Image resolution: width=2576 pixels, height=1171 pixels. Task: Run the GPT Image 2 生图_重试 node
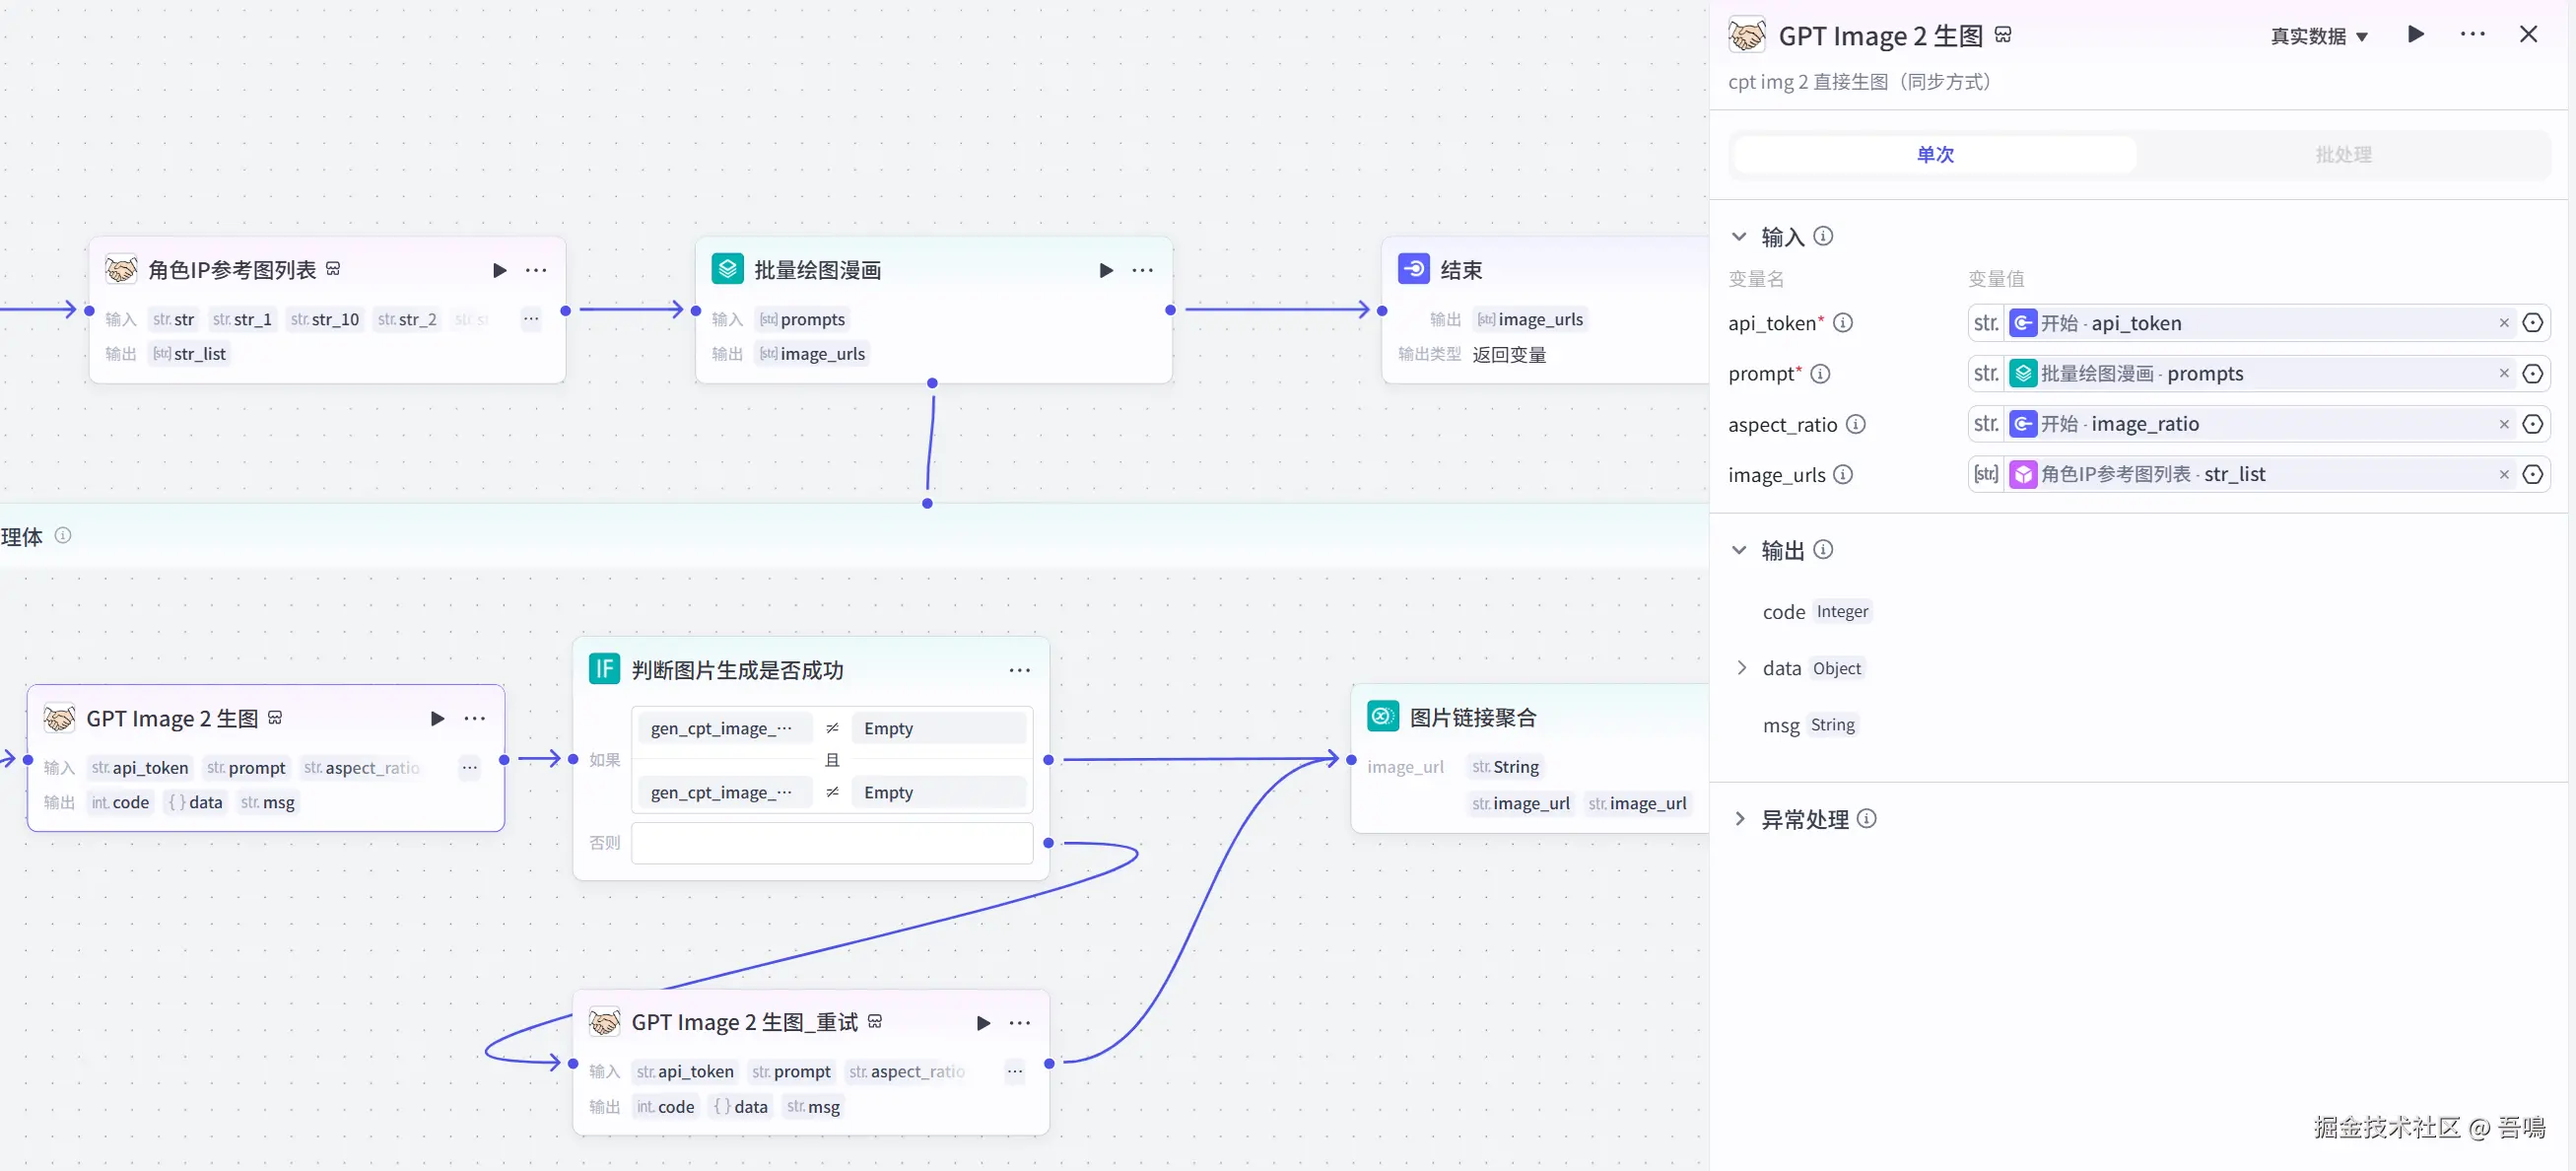(x=983, y=1022)
